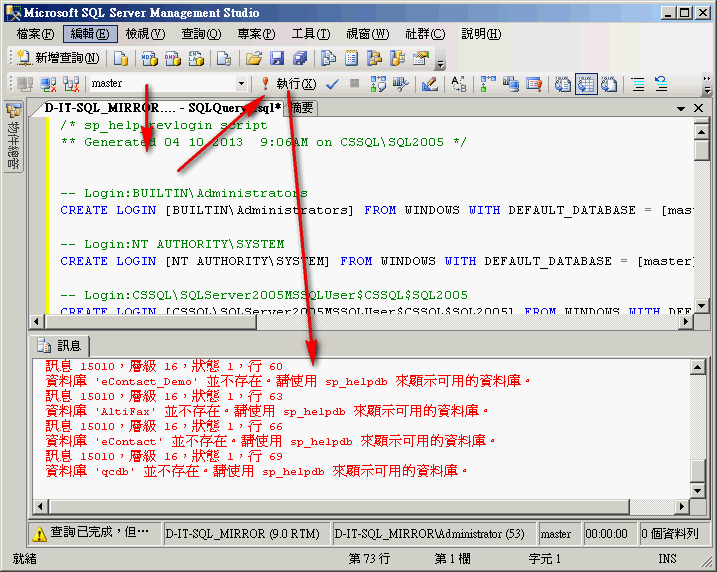The height and width of the screenshot is (572, 717).
Task: Toggle Include Actual Execution Plan
Action: tap(488, 84)
